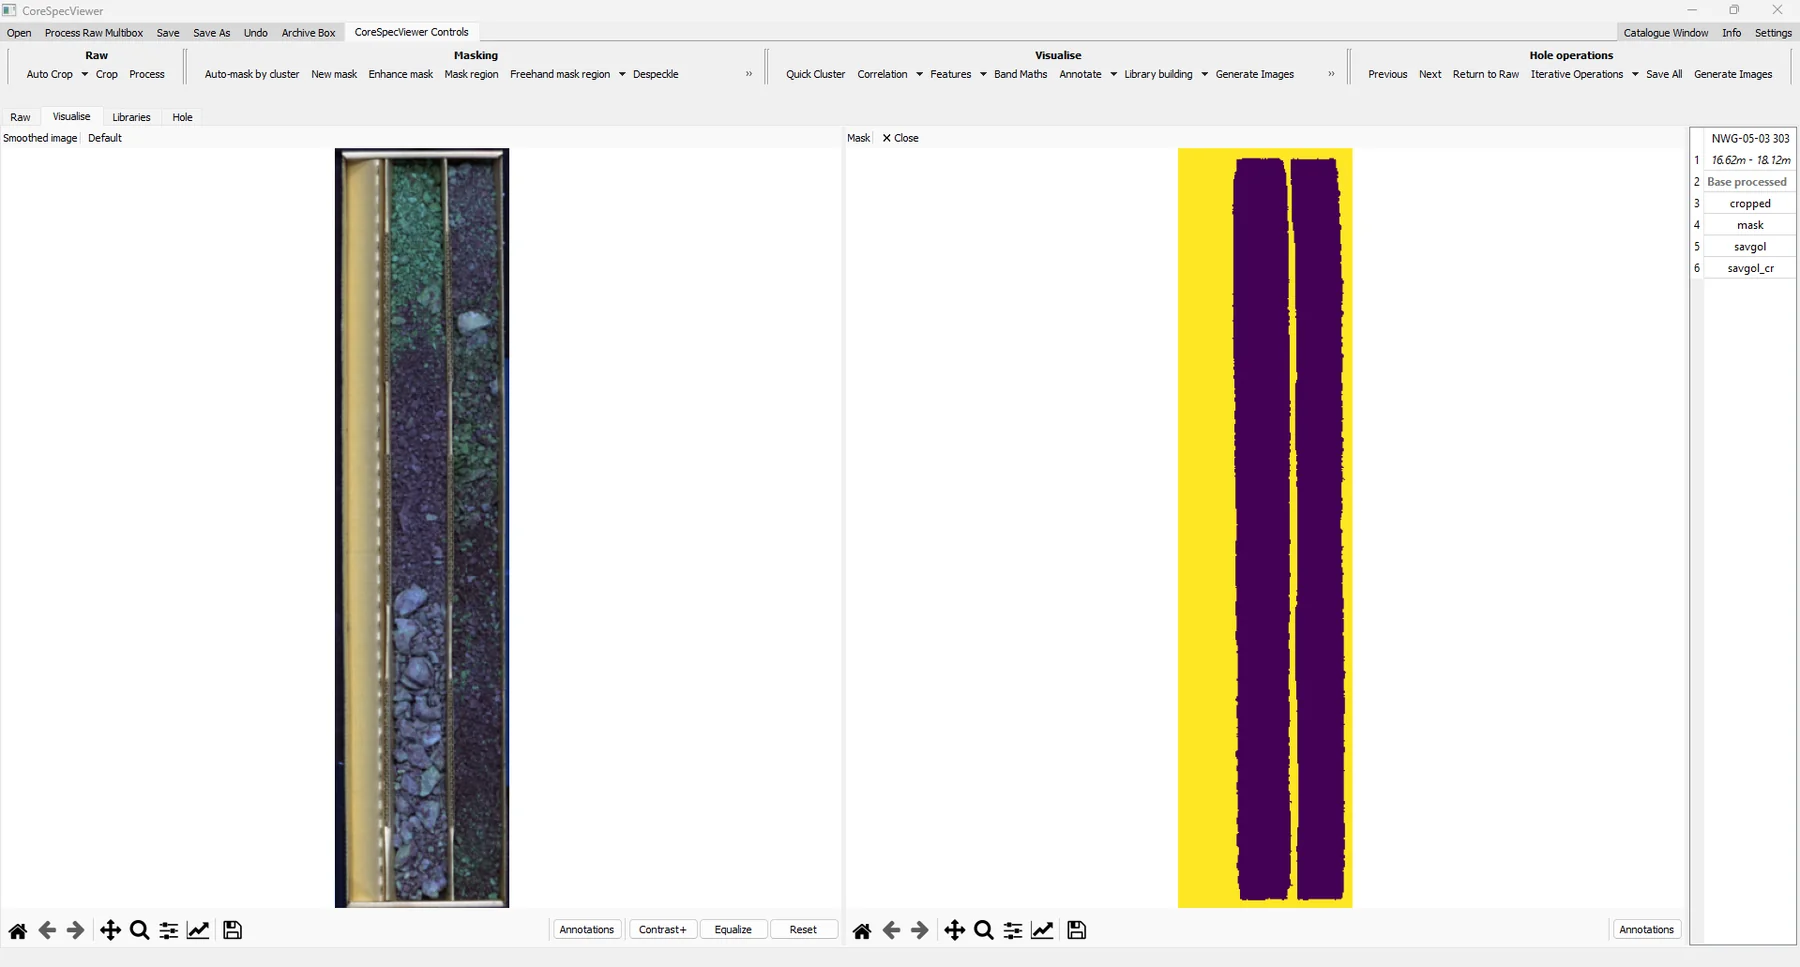The height and width of the screenshot is (967, 1800).
Task: Show more Masking tools overflow chevron
Action: click(749, 74)
